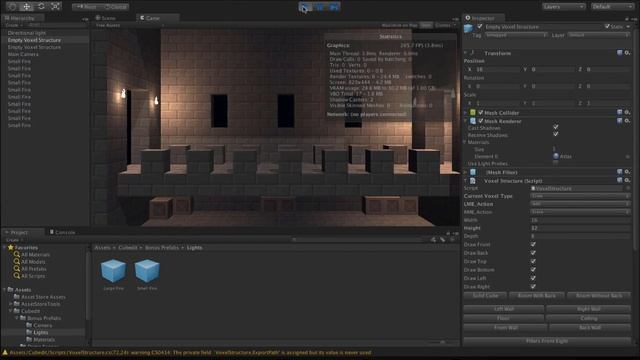Toggle the Static checkbox
This screenshot has height=360, width=640.
click(607, 27)
